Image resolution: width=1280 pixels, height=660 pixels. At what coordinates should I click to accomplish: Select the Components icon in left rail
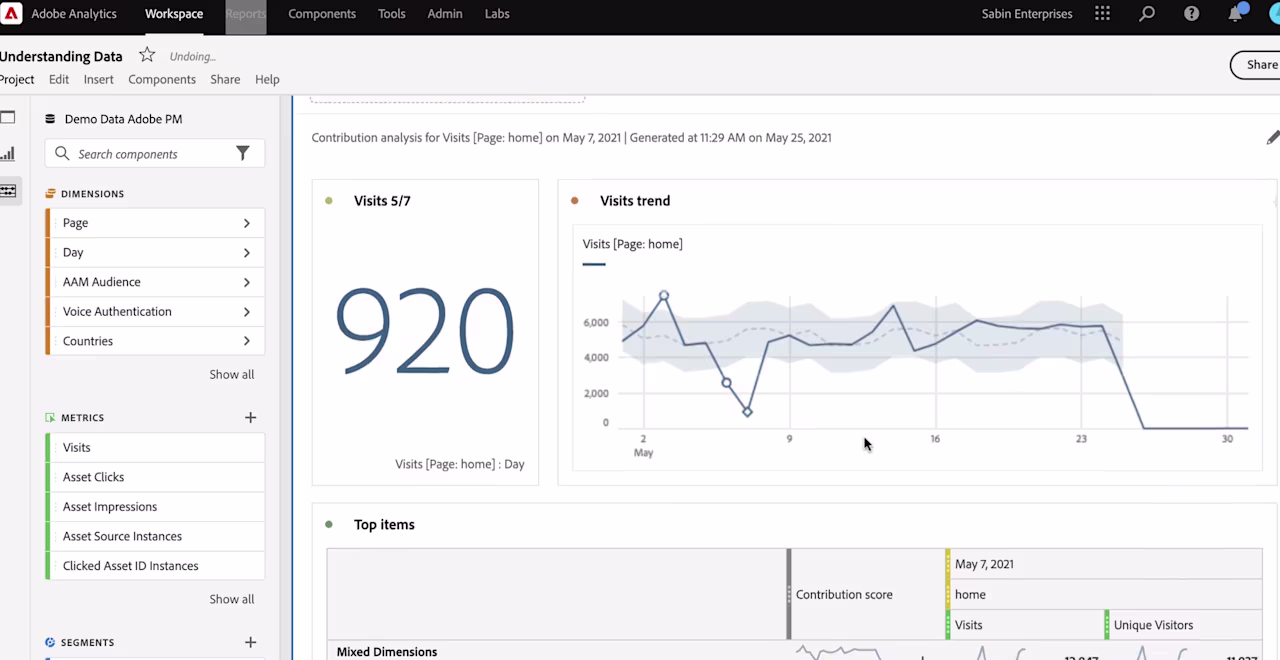[8, 190]
